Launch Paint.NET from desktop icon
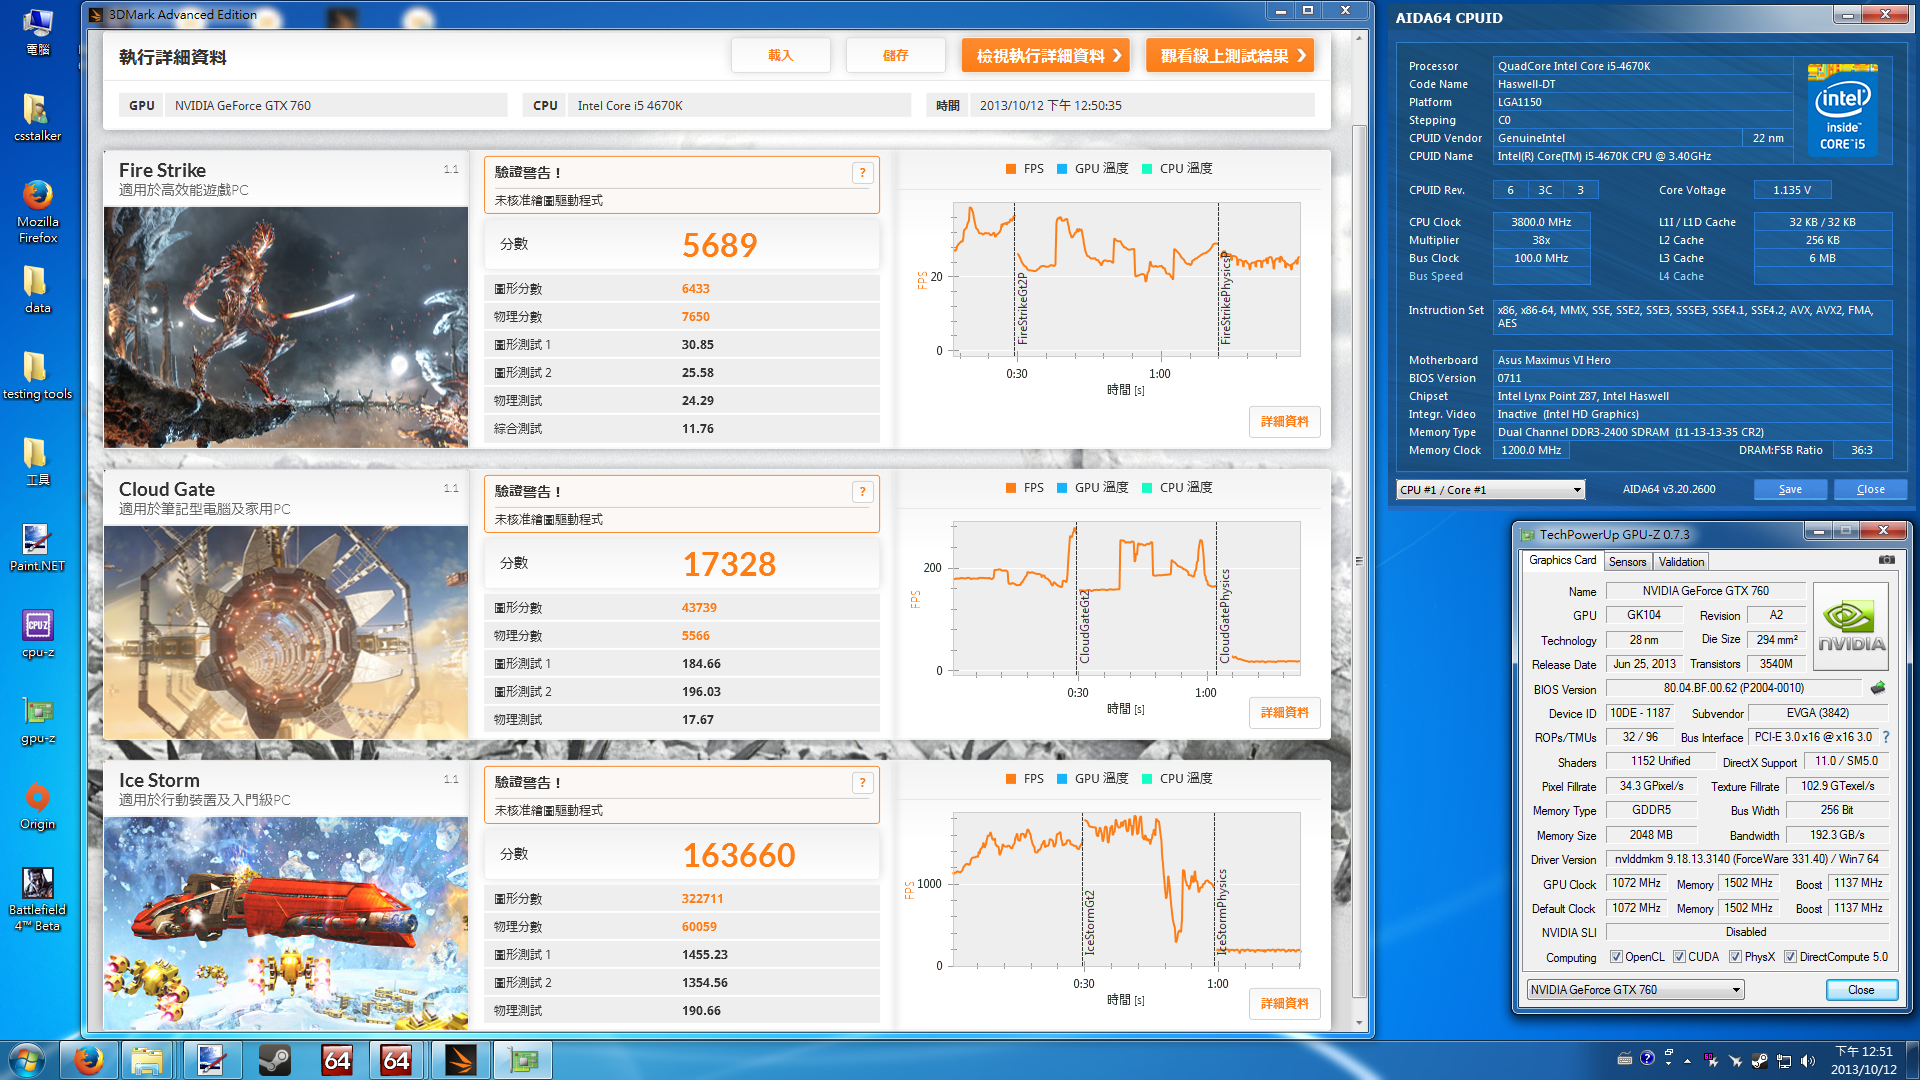1920x1080 pixels. [x=37, y=547]
